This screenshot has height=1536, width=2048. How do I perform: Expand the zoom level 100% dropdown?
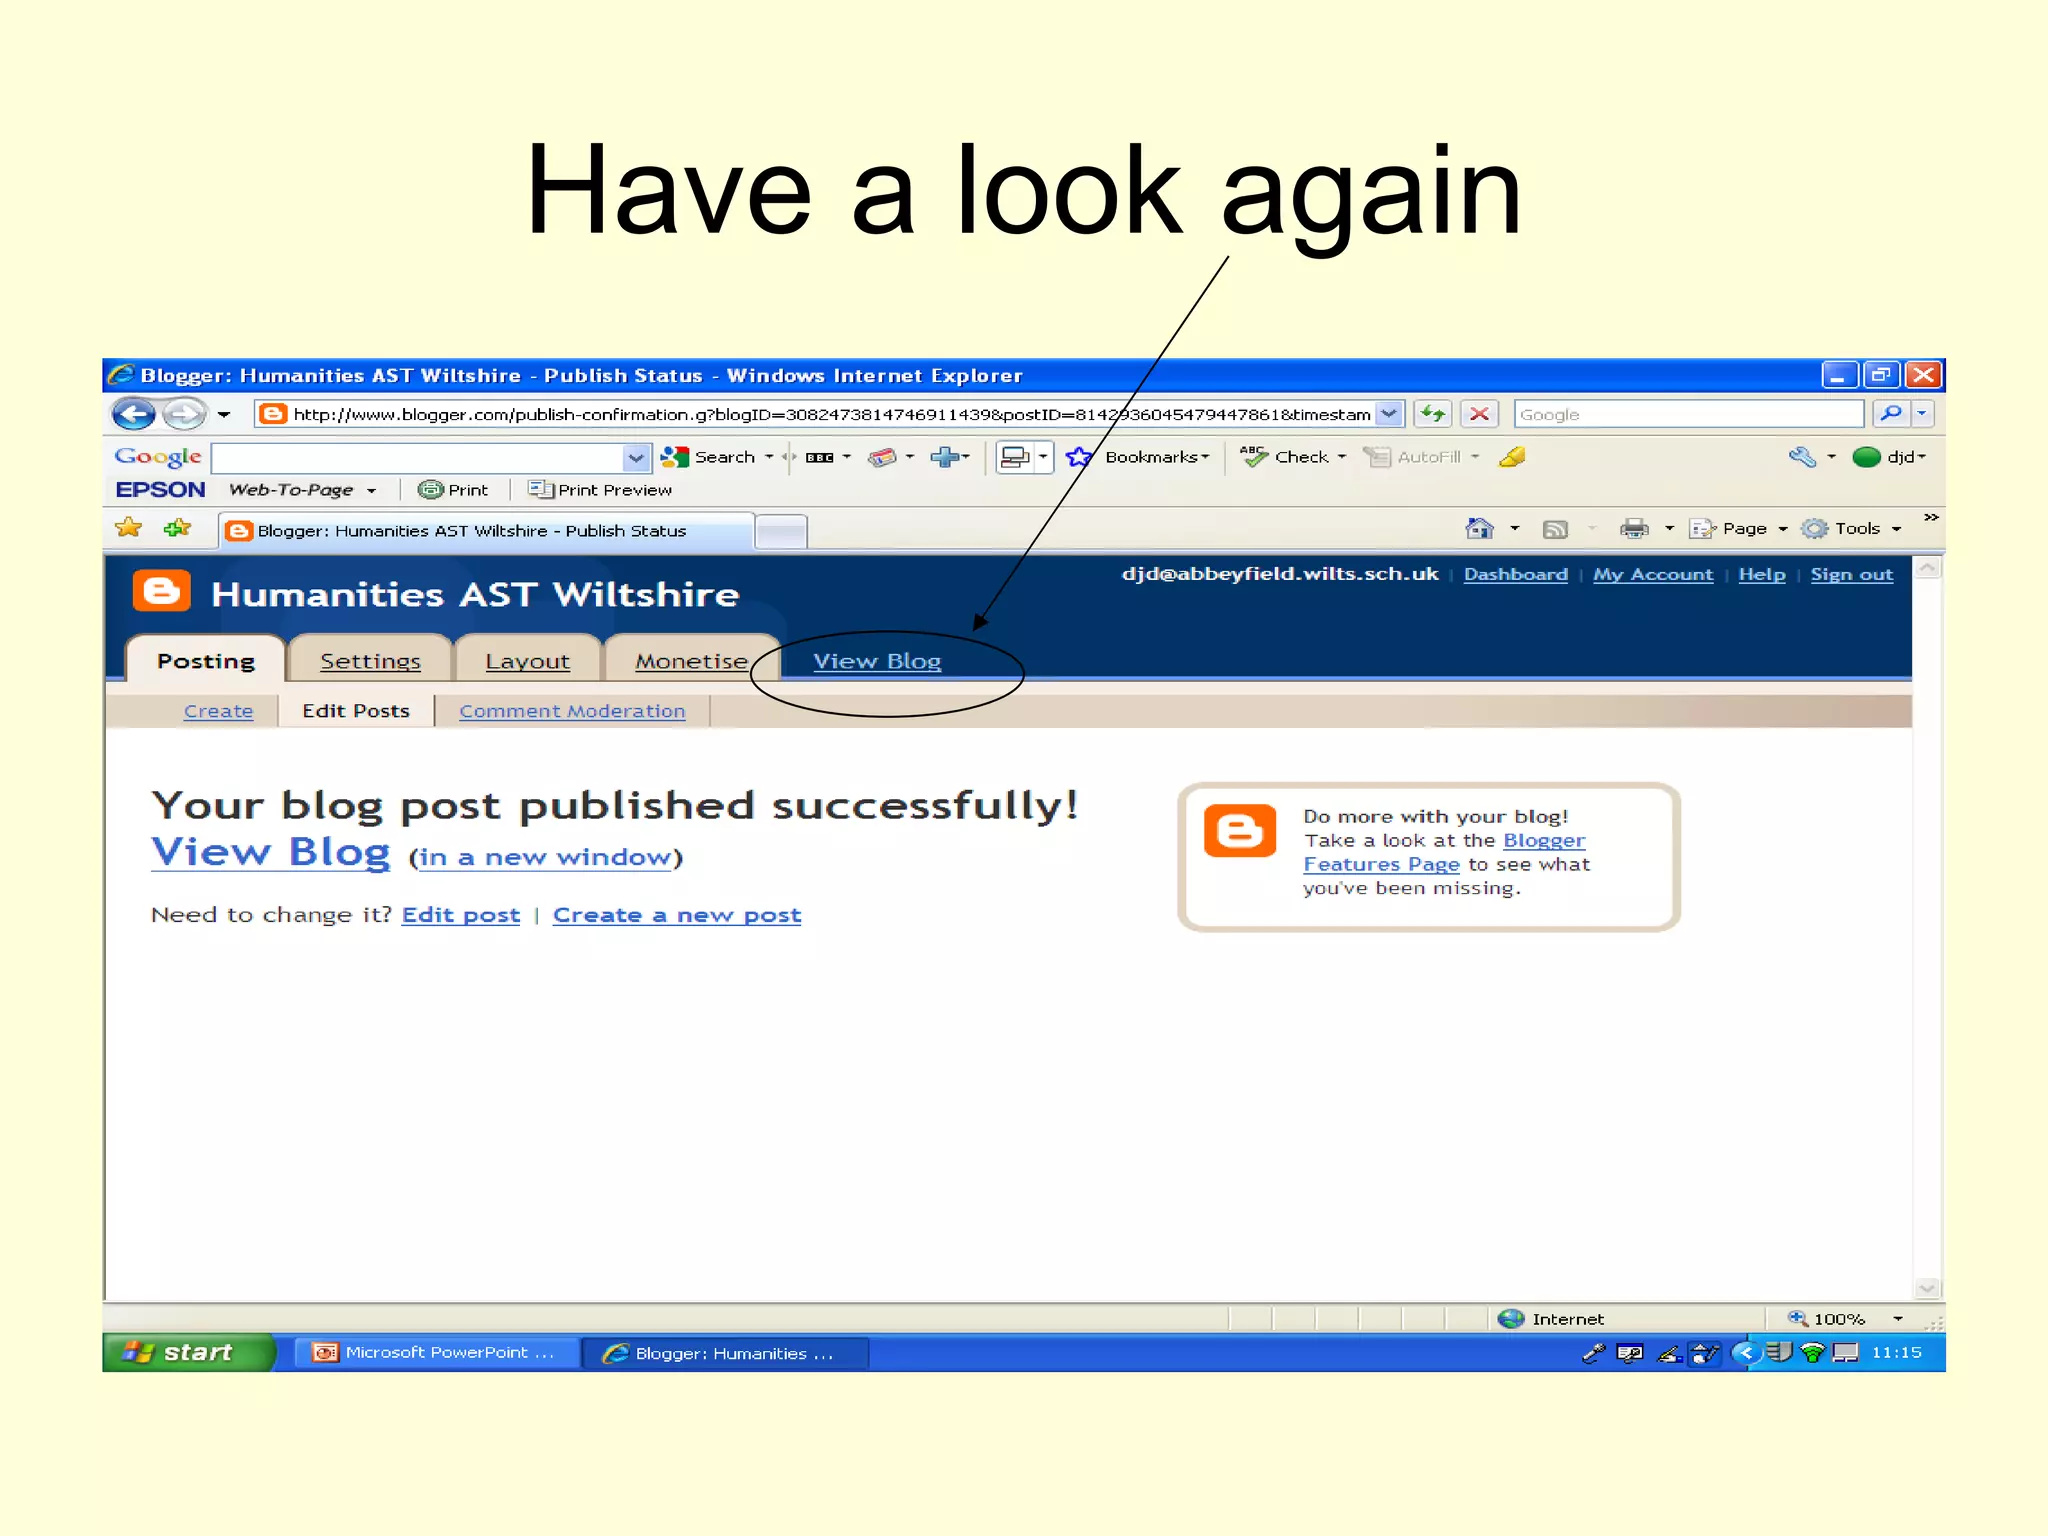1897,1319
